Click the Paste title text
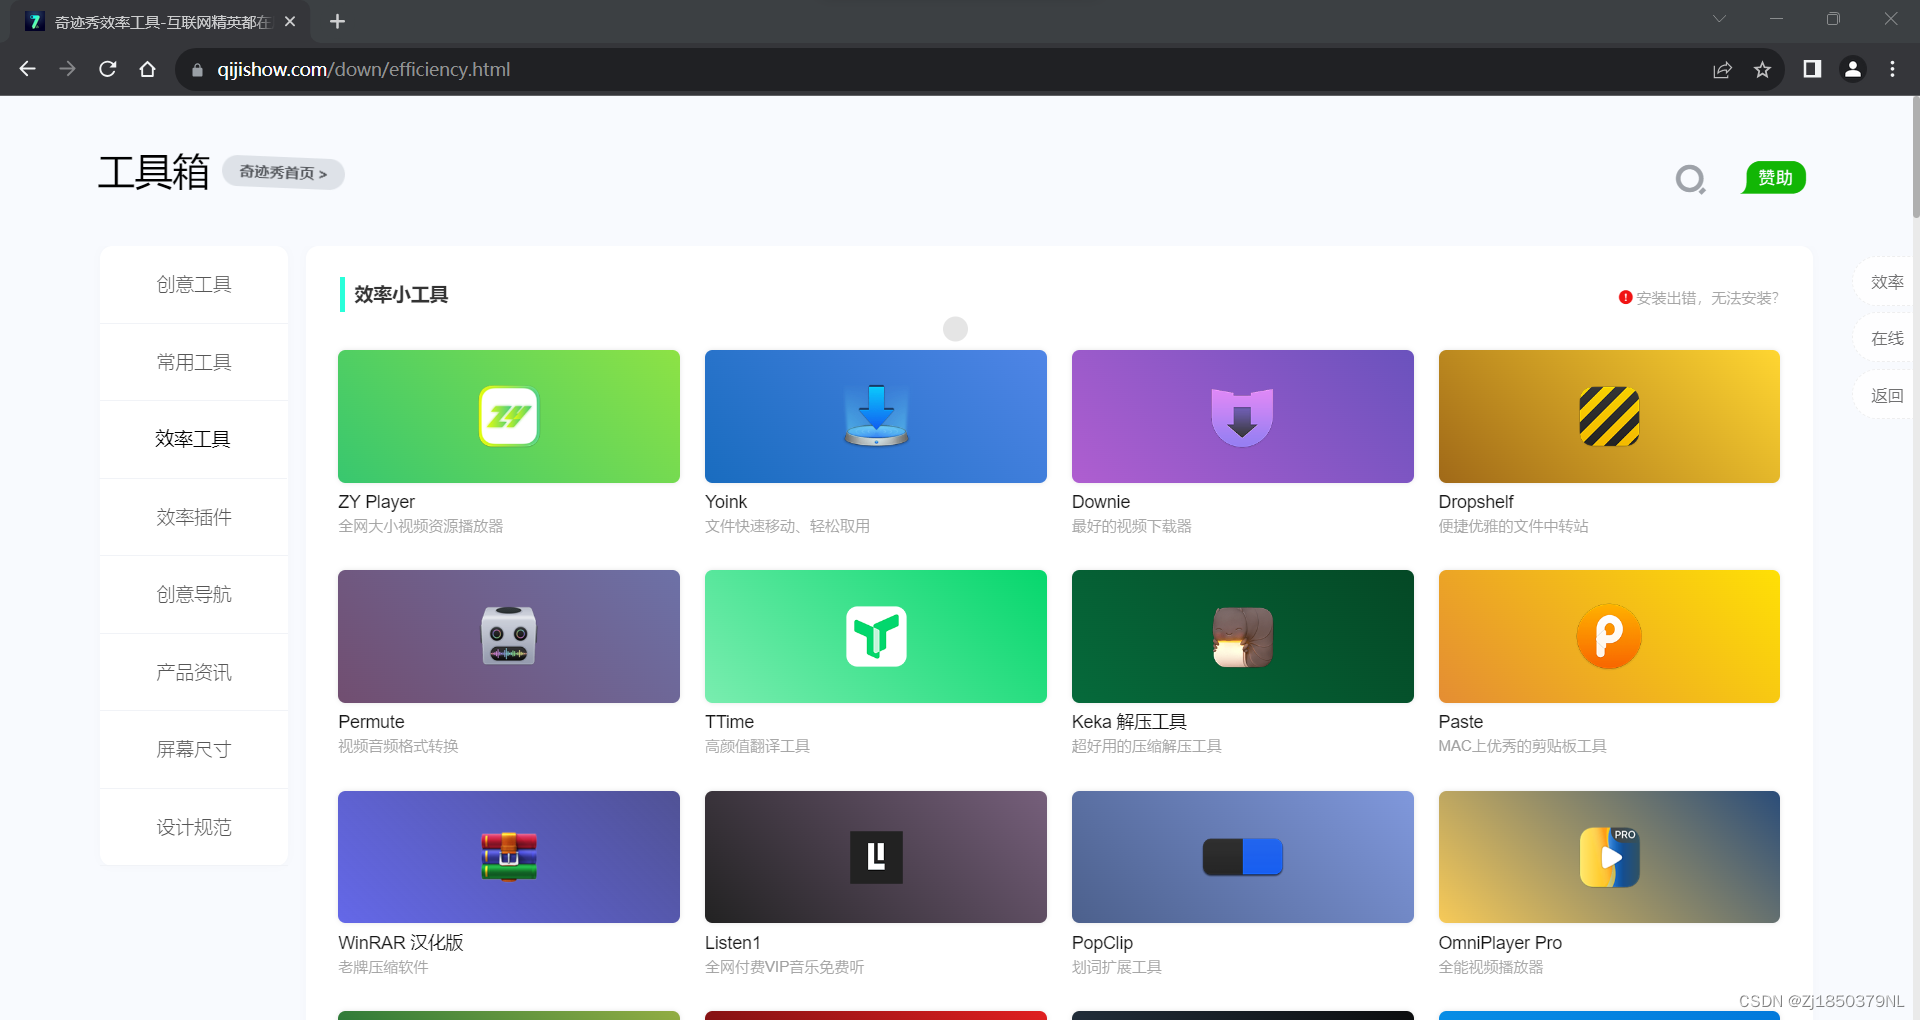 click(x=1461, y=722)
